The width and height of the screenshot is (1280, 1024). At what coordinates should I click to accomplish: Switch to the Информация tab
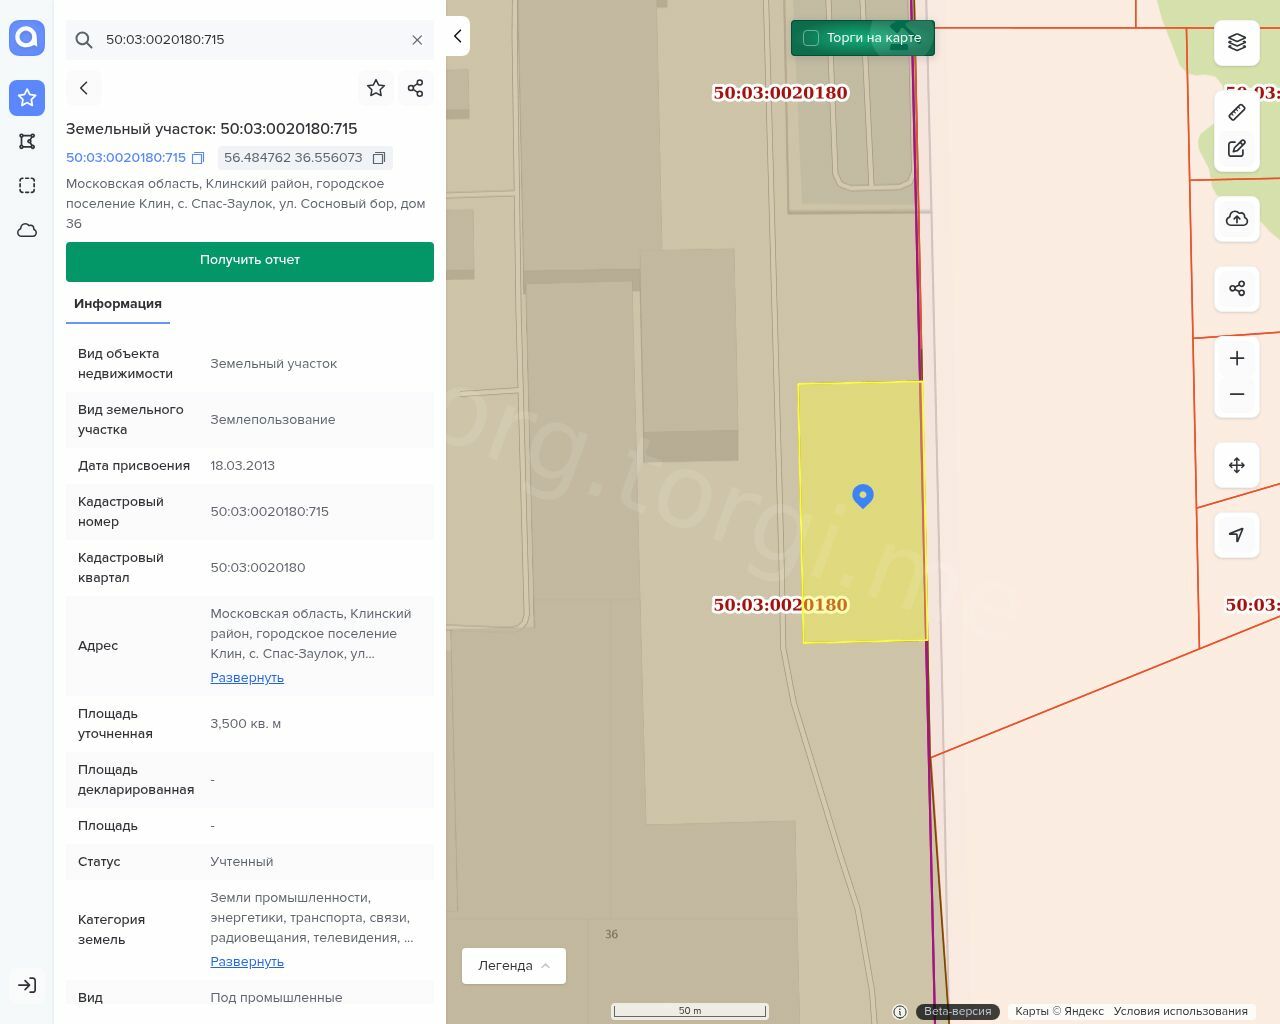(x=118, y=304)
